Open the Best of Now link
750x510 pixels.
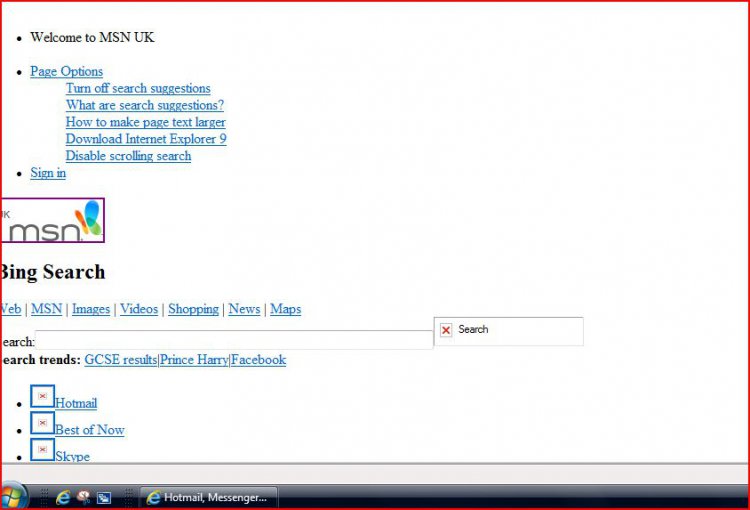[x=90, y=430]
